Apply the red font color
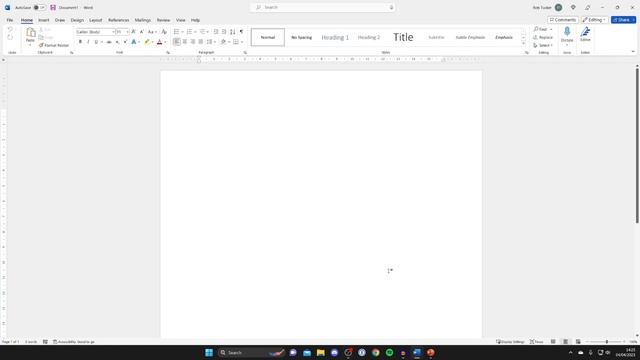 (160, 42)
